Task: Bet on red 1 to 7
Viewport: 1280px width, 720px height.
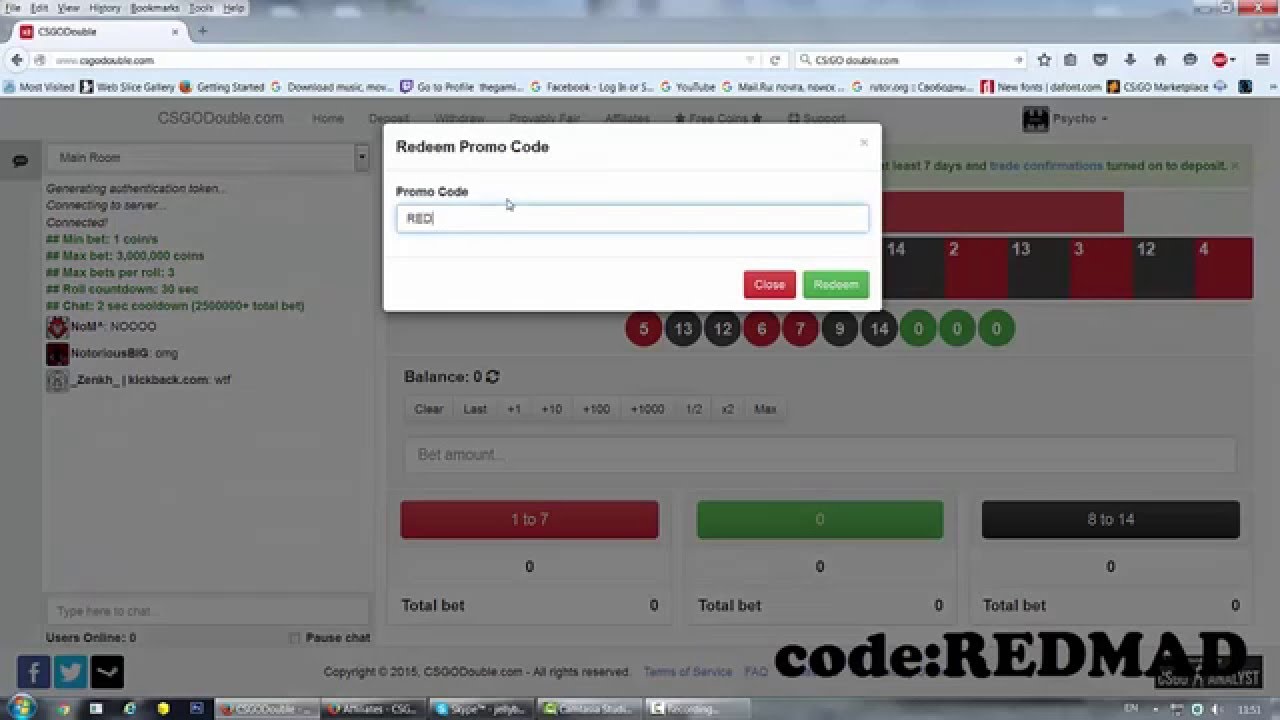Action: (529, 520)
